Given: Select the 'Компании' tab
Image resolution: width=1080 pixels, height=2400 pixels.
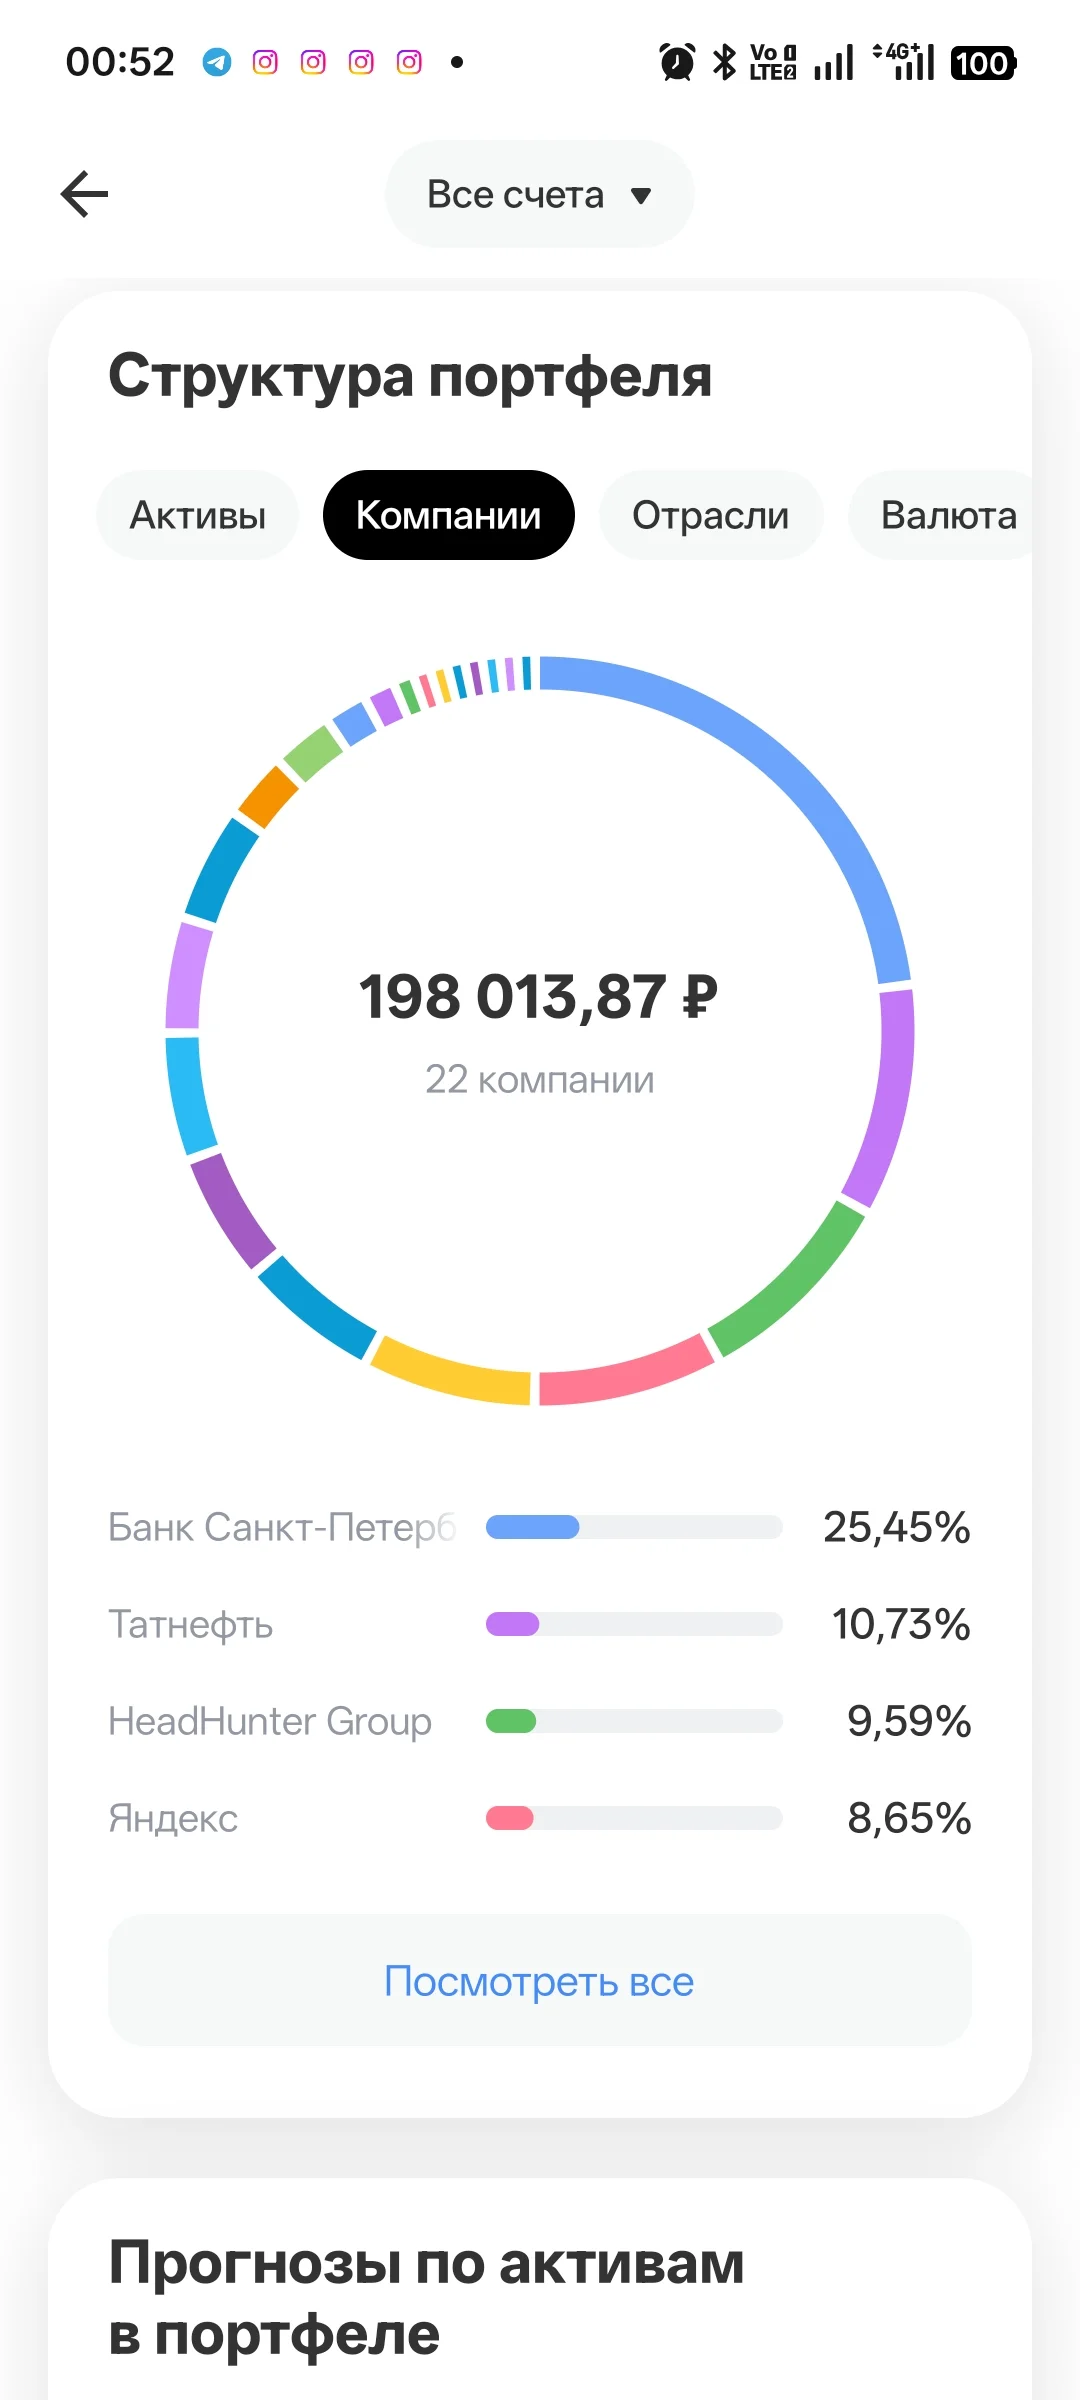Looking at the screenshot, I should point(449,515).
